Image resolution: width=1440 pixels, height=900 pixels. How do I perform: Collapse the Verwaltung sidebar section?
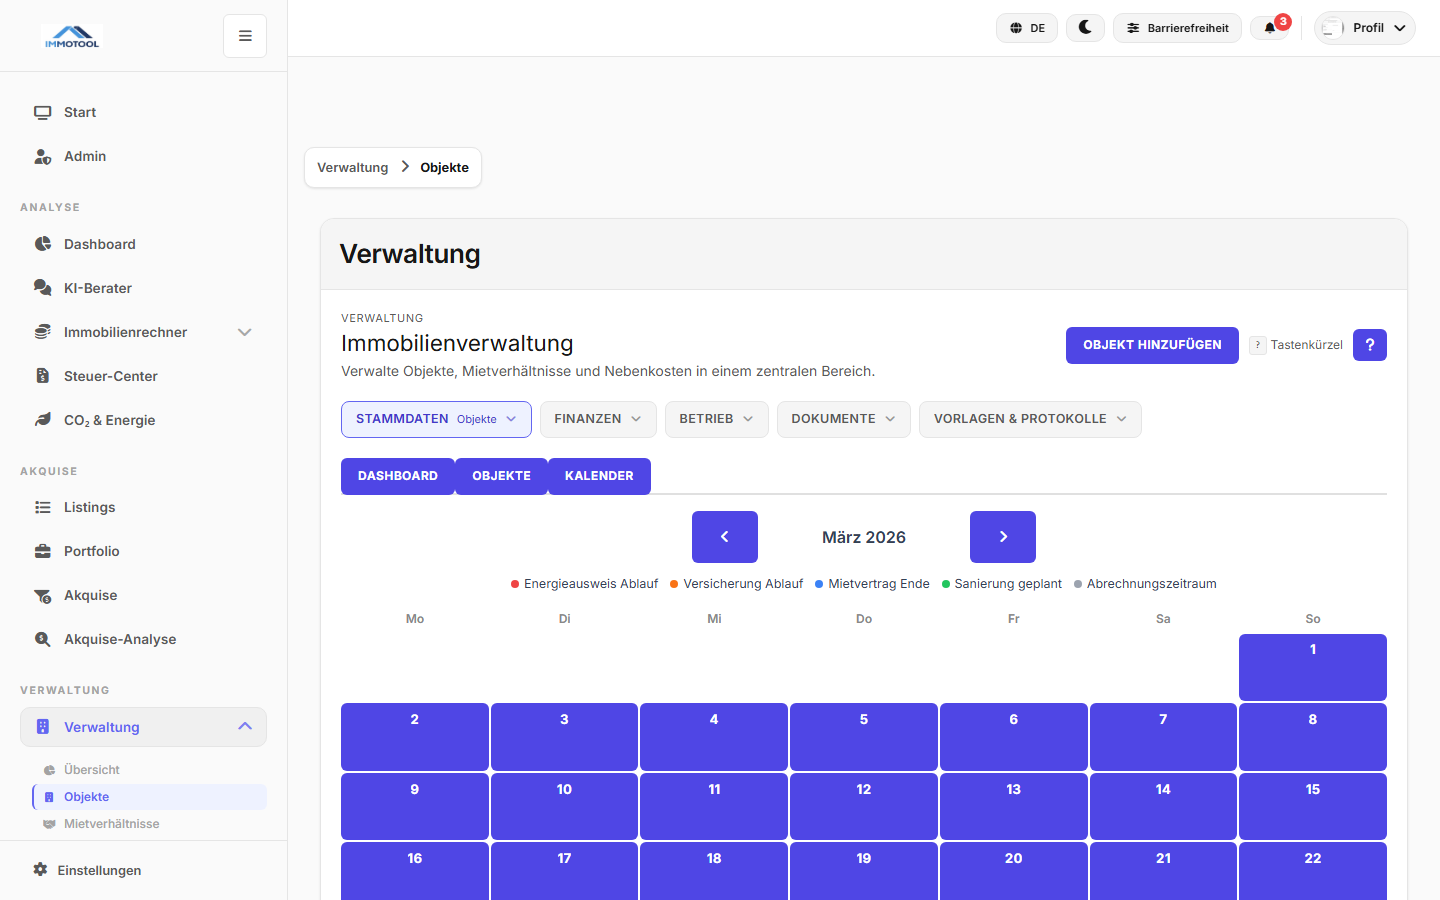pyautogui.click(x=245, y=727)
